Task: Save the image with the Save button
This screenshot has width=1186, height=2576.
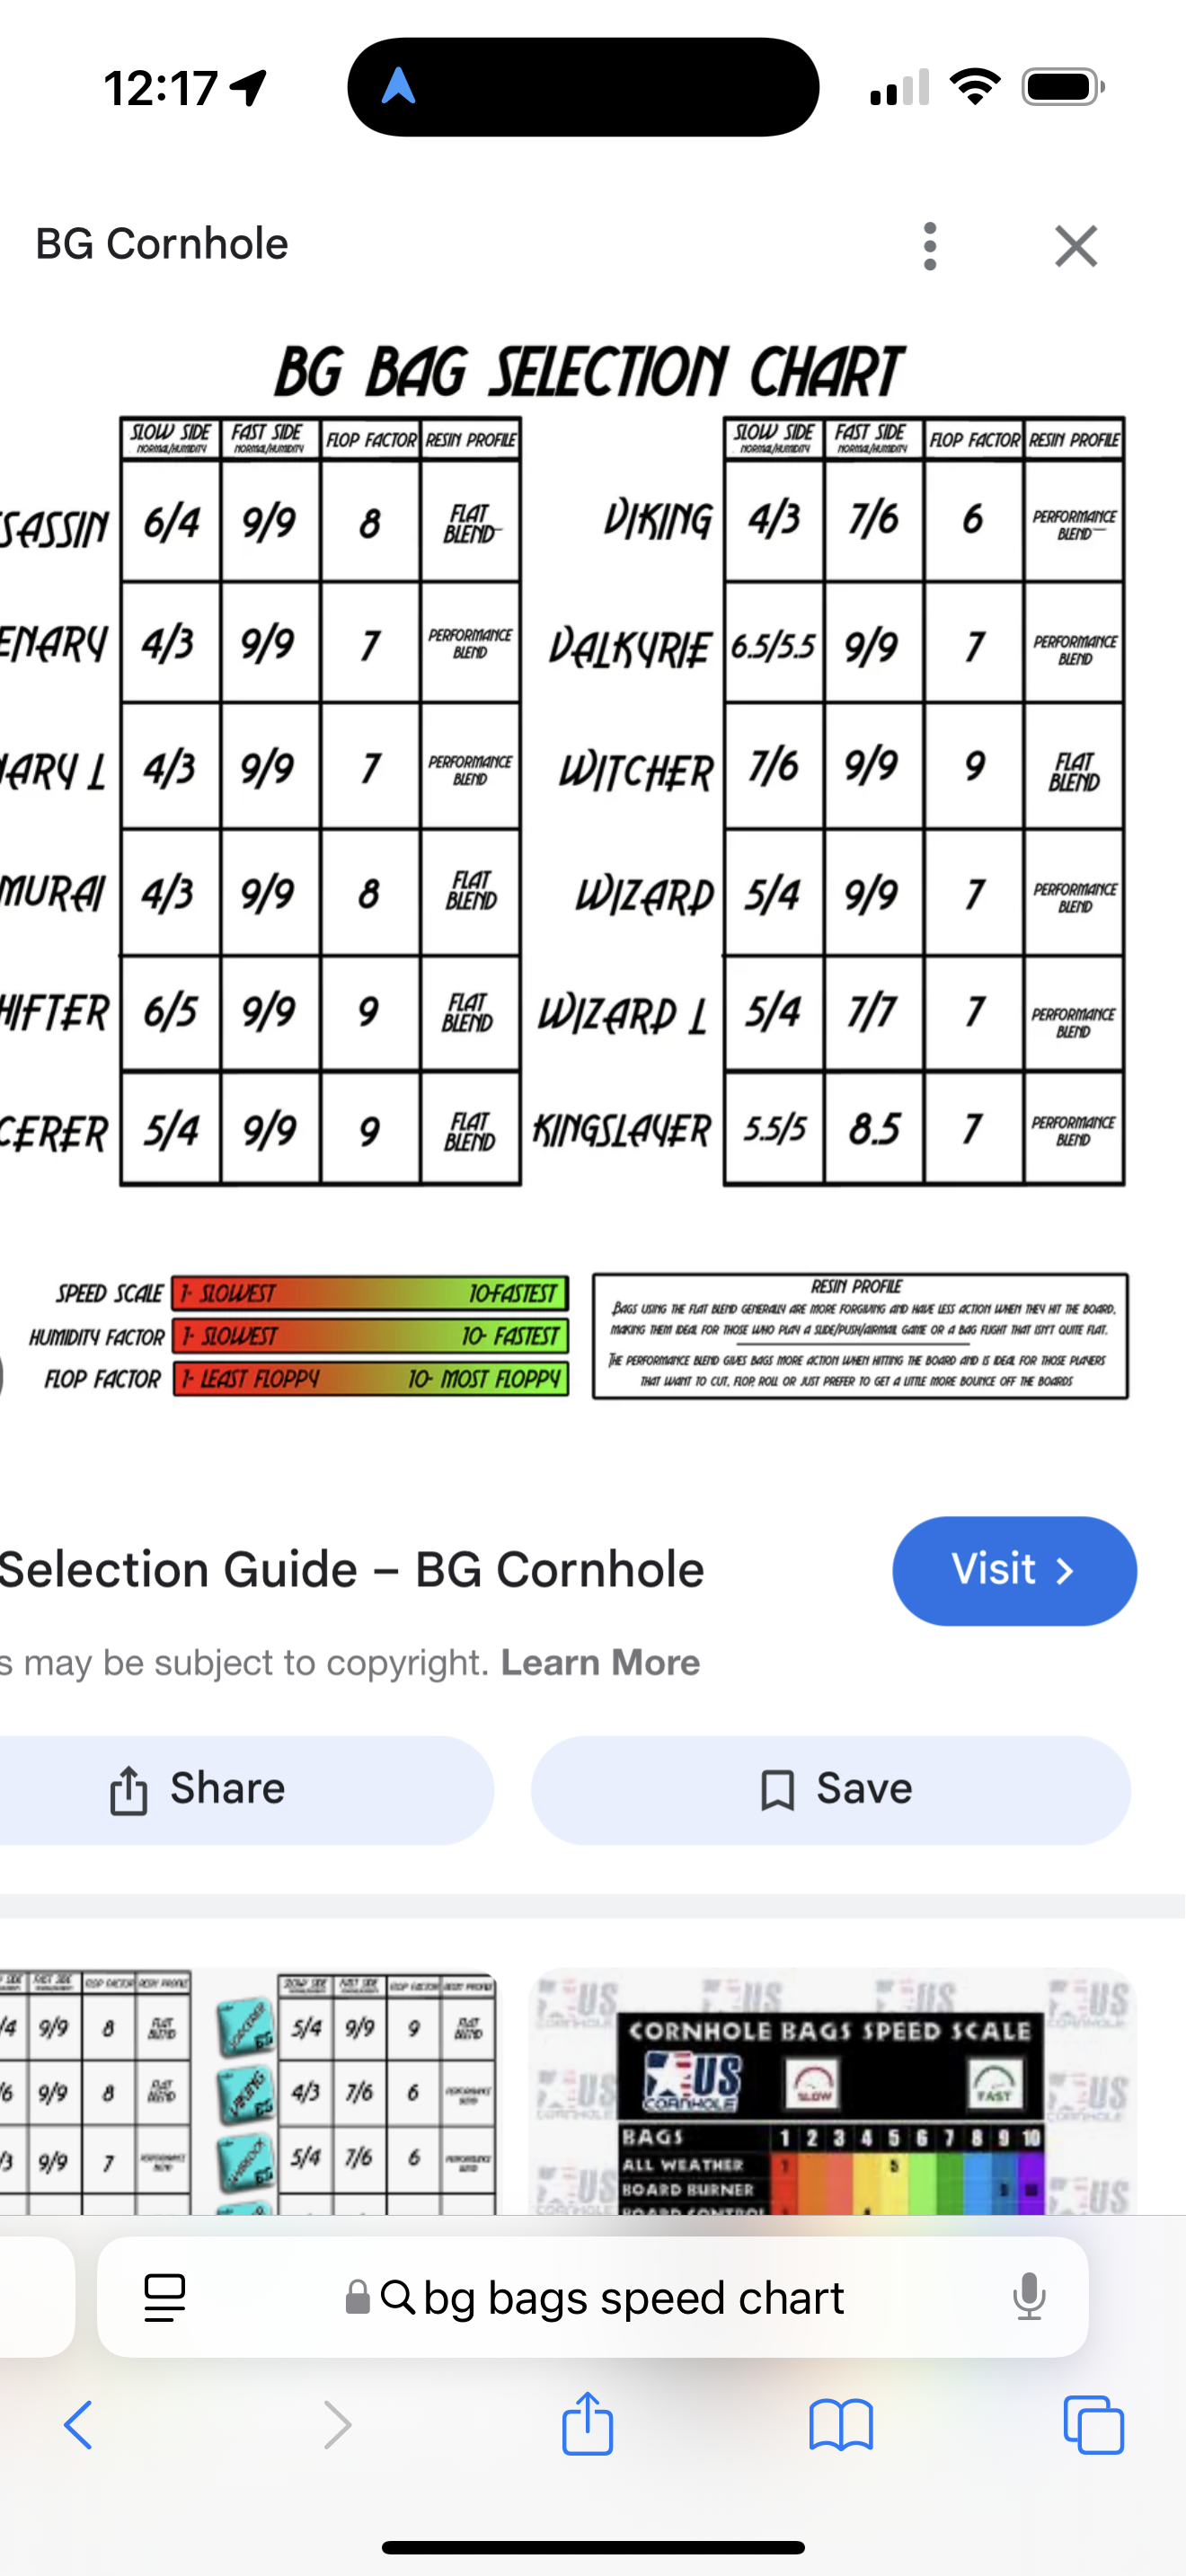Action: (x=832, y=1789)
